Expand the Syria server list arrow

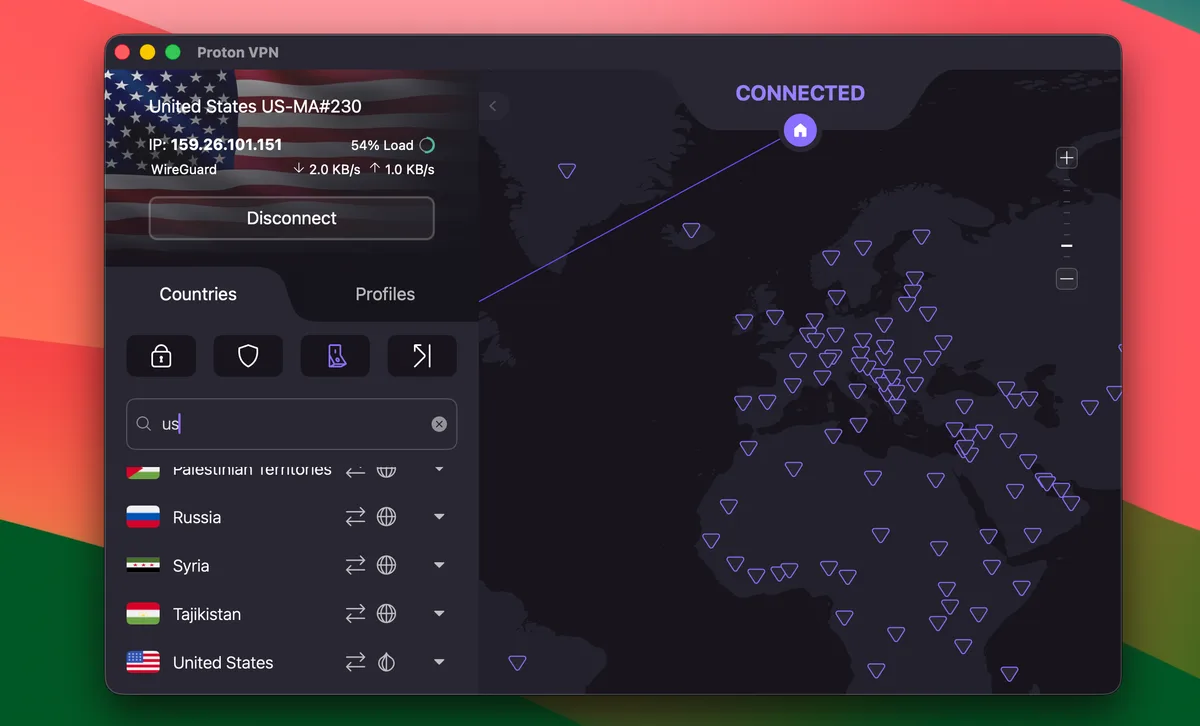439,565
